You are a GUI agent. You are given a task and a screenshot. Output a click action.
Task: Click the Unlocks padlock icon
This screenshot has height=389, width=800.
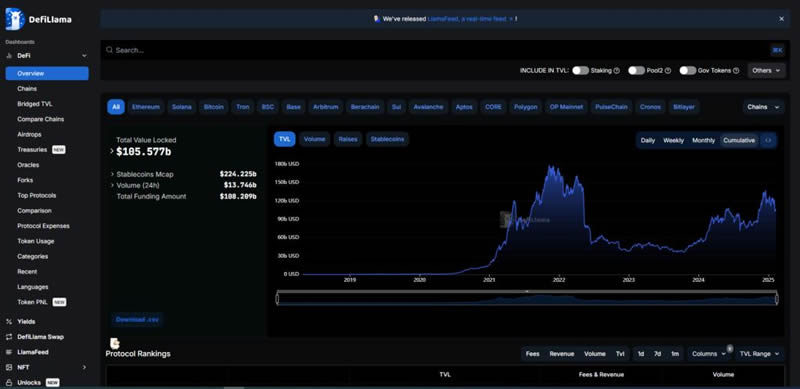pyautogui.click(x=9, y=382)
